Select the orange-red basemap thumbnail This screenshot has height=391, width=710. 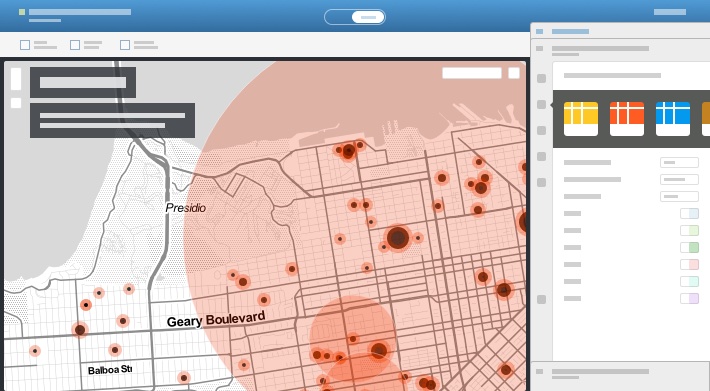pyautogui.click(x=627, y=119)
